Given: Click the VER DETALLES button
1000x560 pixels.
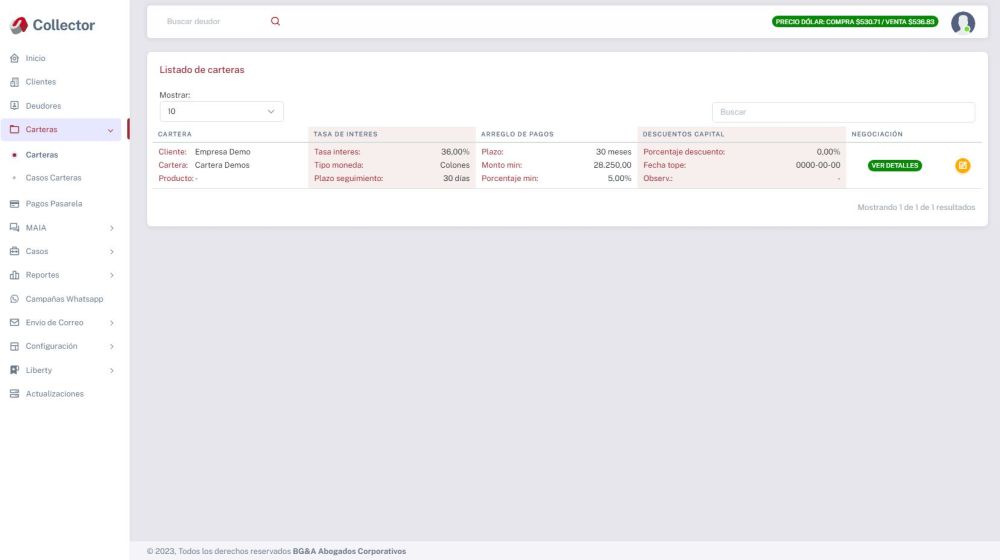Looking at the screenshot, I should 895,165.
